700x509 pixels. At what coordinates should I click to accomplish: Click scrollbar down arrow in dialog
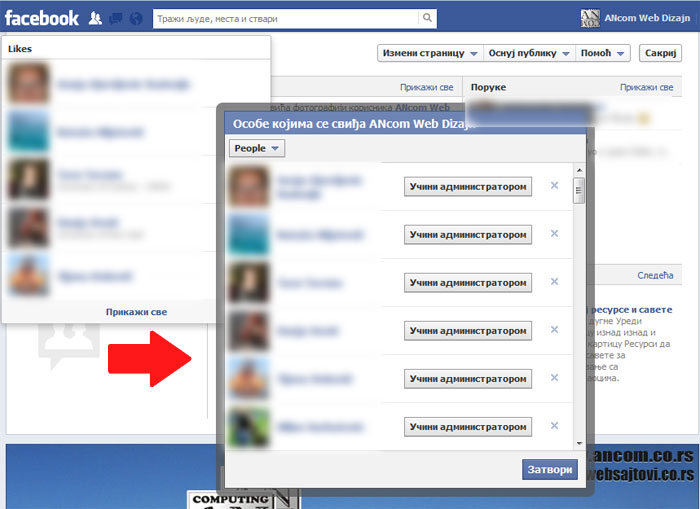pyautogui.click(x=579, y=443)
